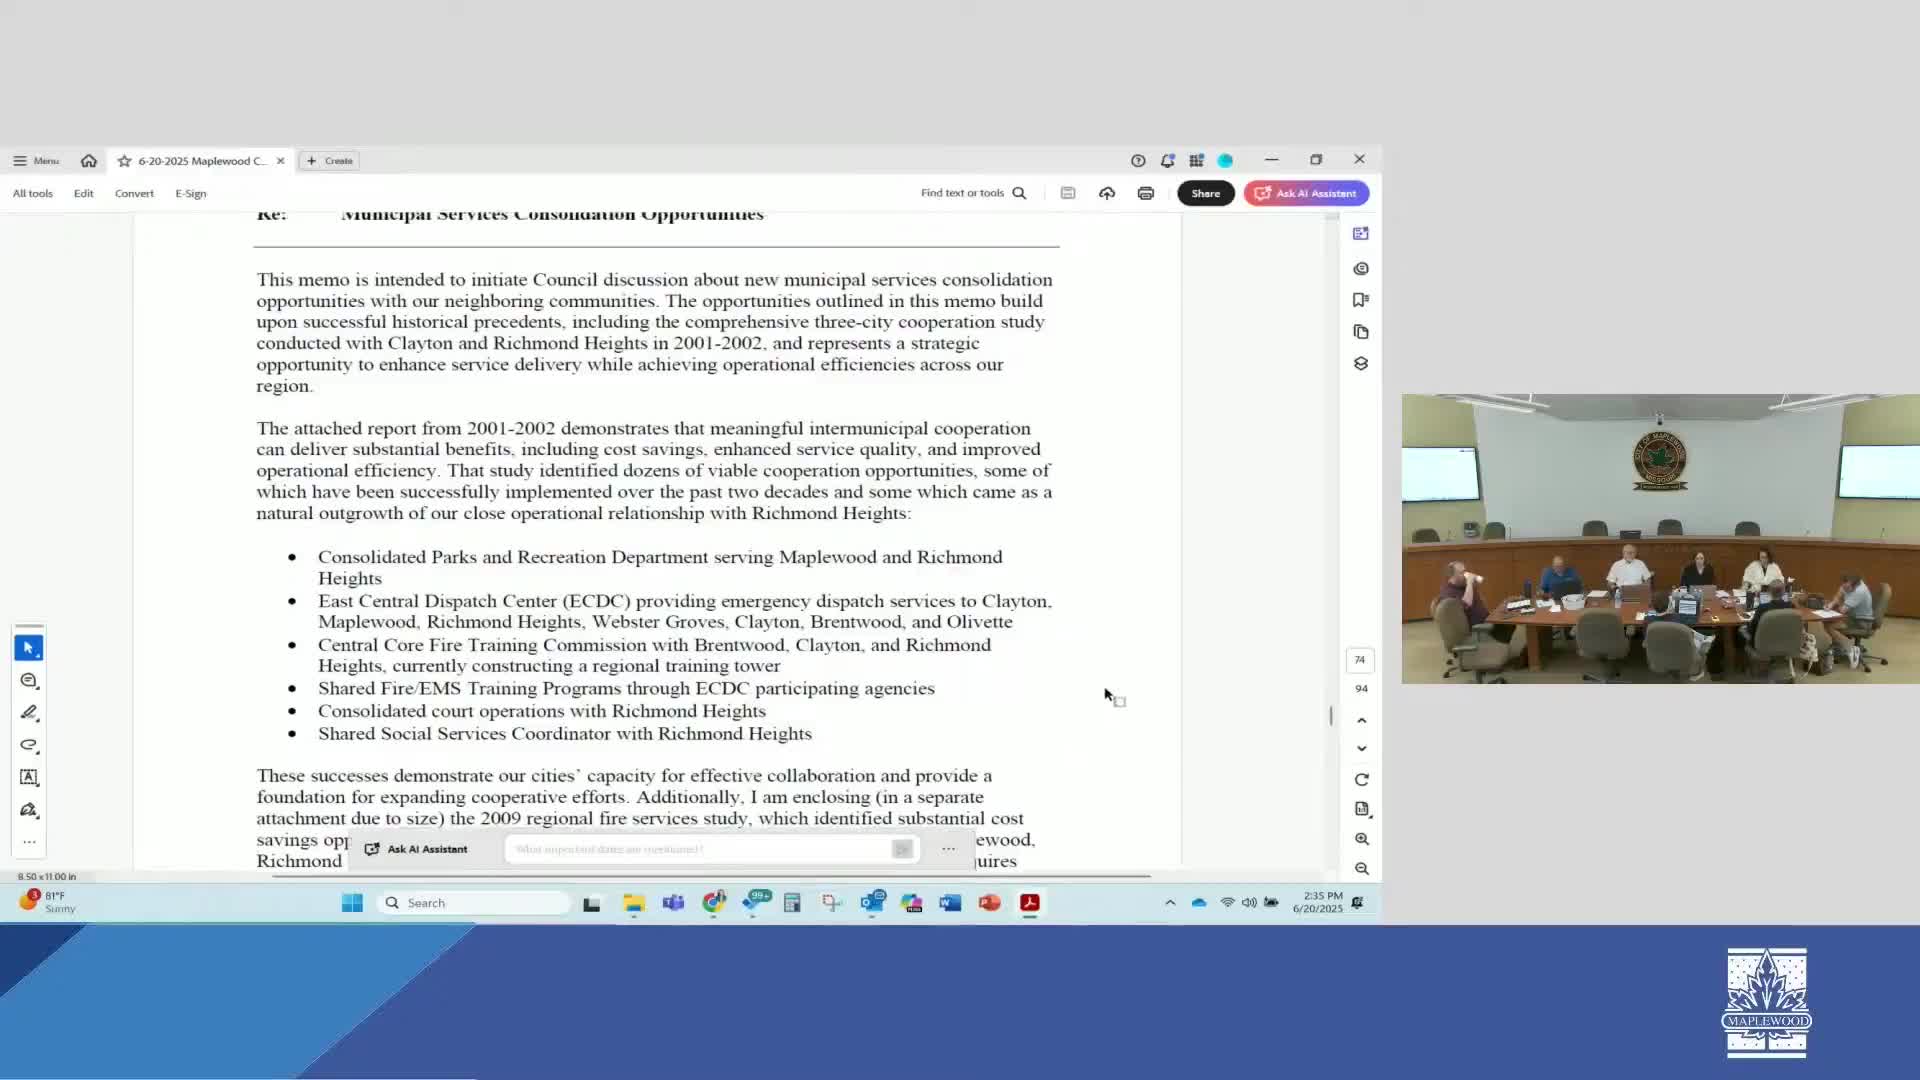Screen dimensions: 1920x1080
Task: Go to next page with down chevron
Action: pyautogui.click(x=1361, y=748)
